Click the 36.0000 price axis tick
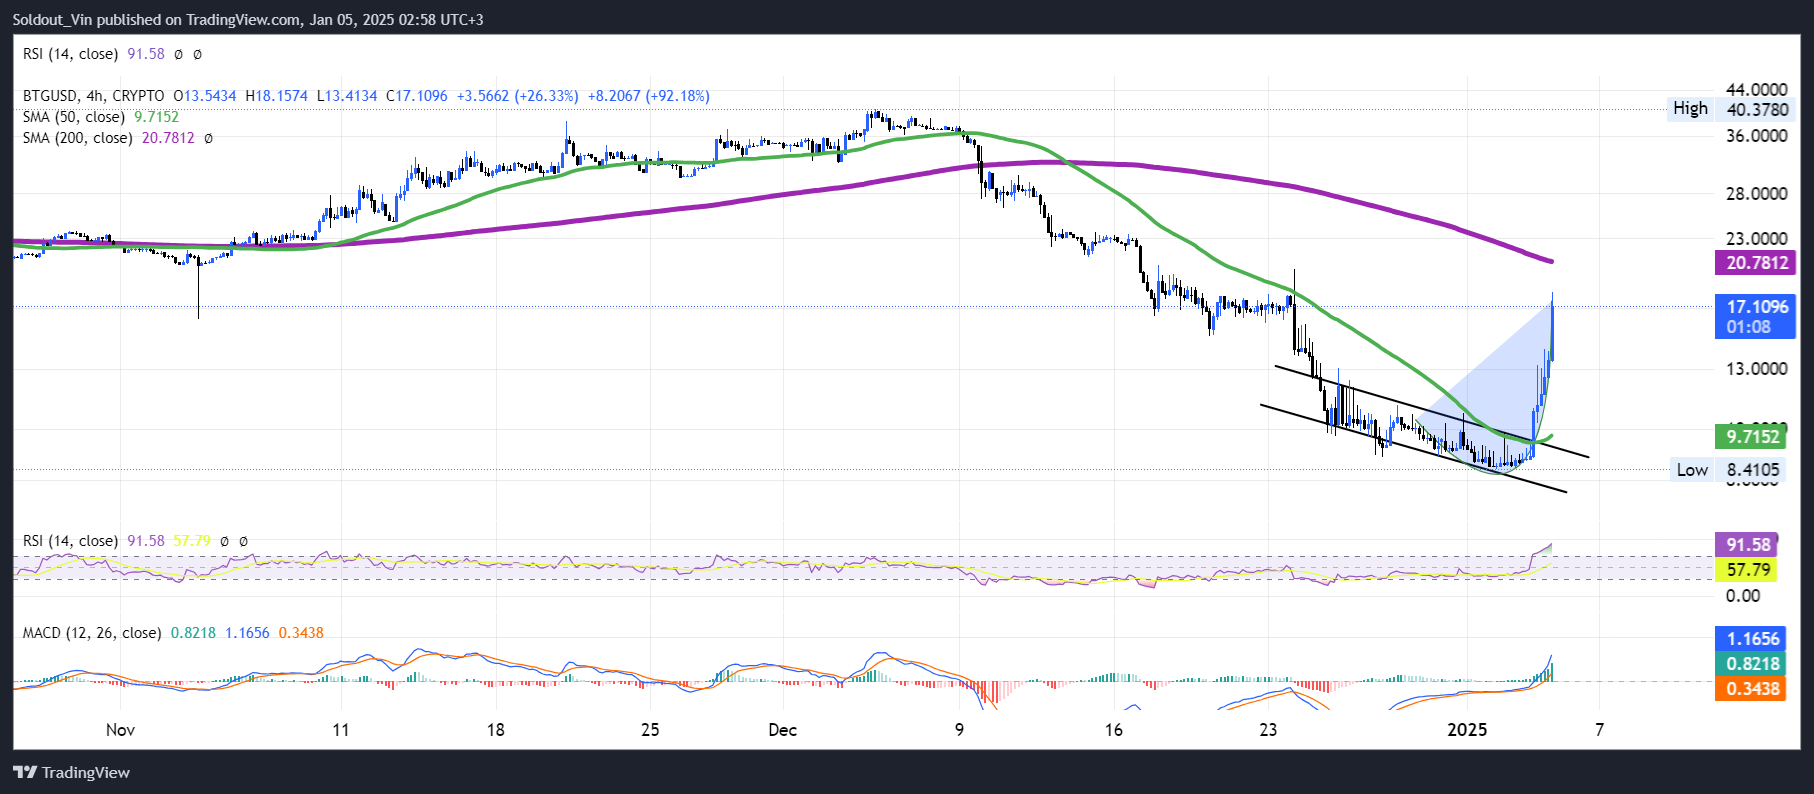 pos(1757,136)
